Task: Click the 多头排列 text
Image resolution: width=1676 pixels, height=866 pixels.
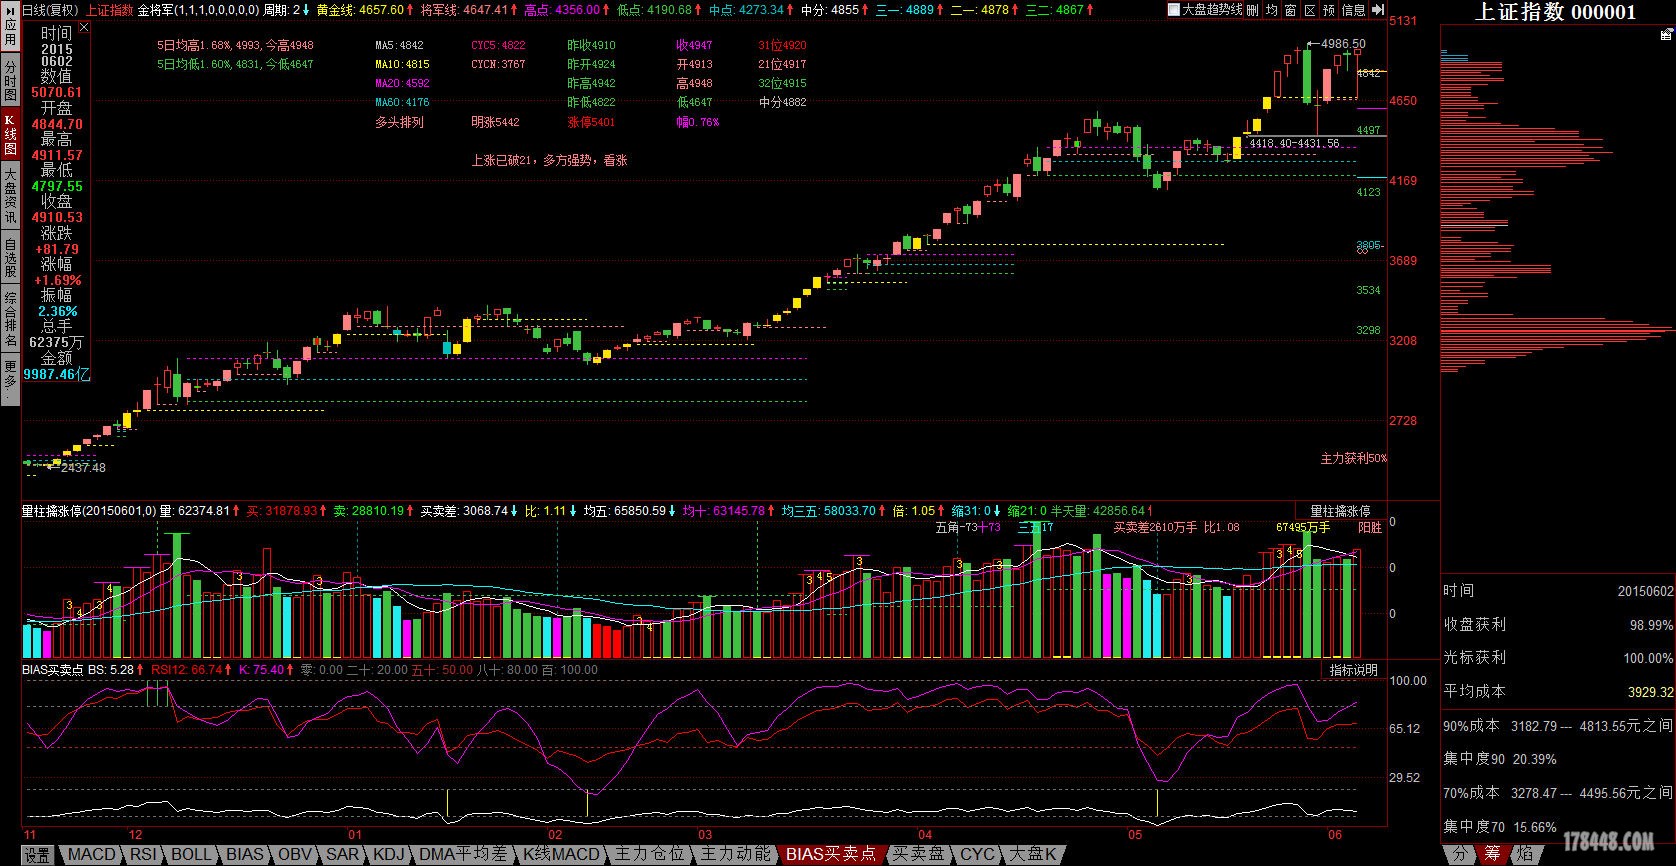Action: click(x=399, y=122)
